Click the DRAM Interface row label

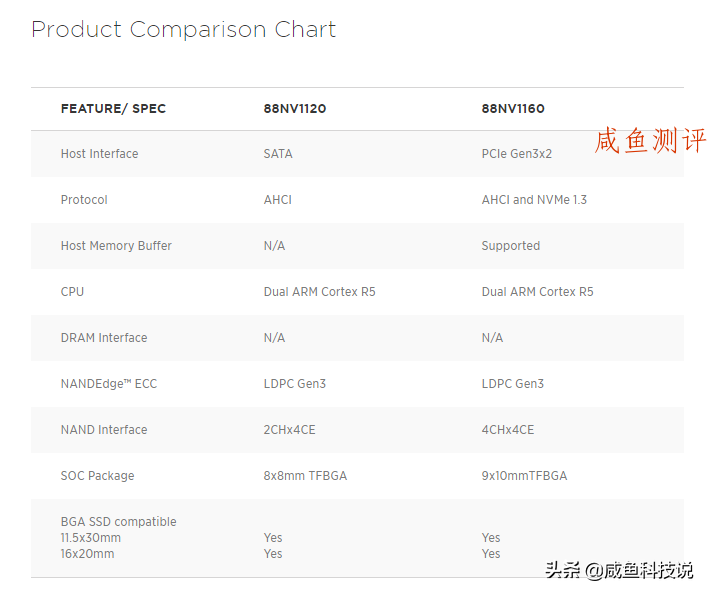[104, 338]
